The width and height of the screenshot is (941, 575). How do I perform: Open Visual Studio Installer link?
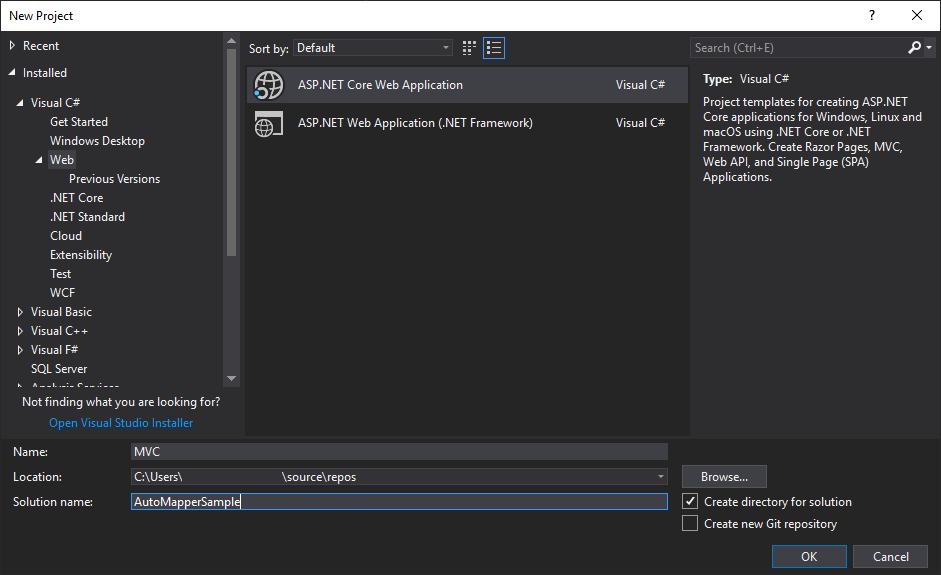(x=121, y=423)
